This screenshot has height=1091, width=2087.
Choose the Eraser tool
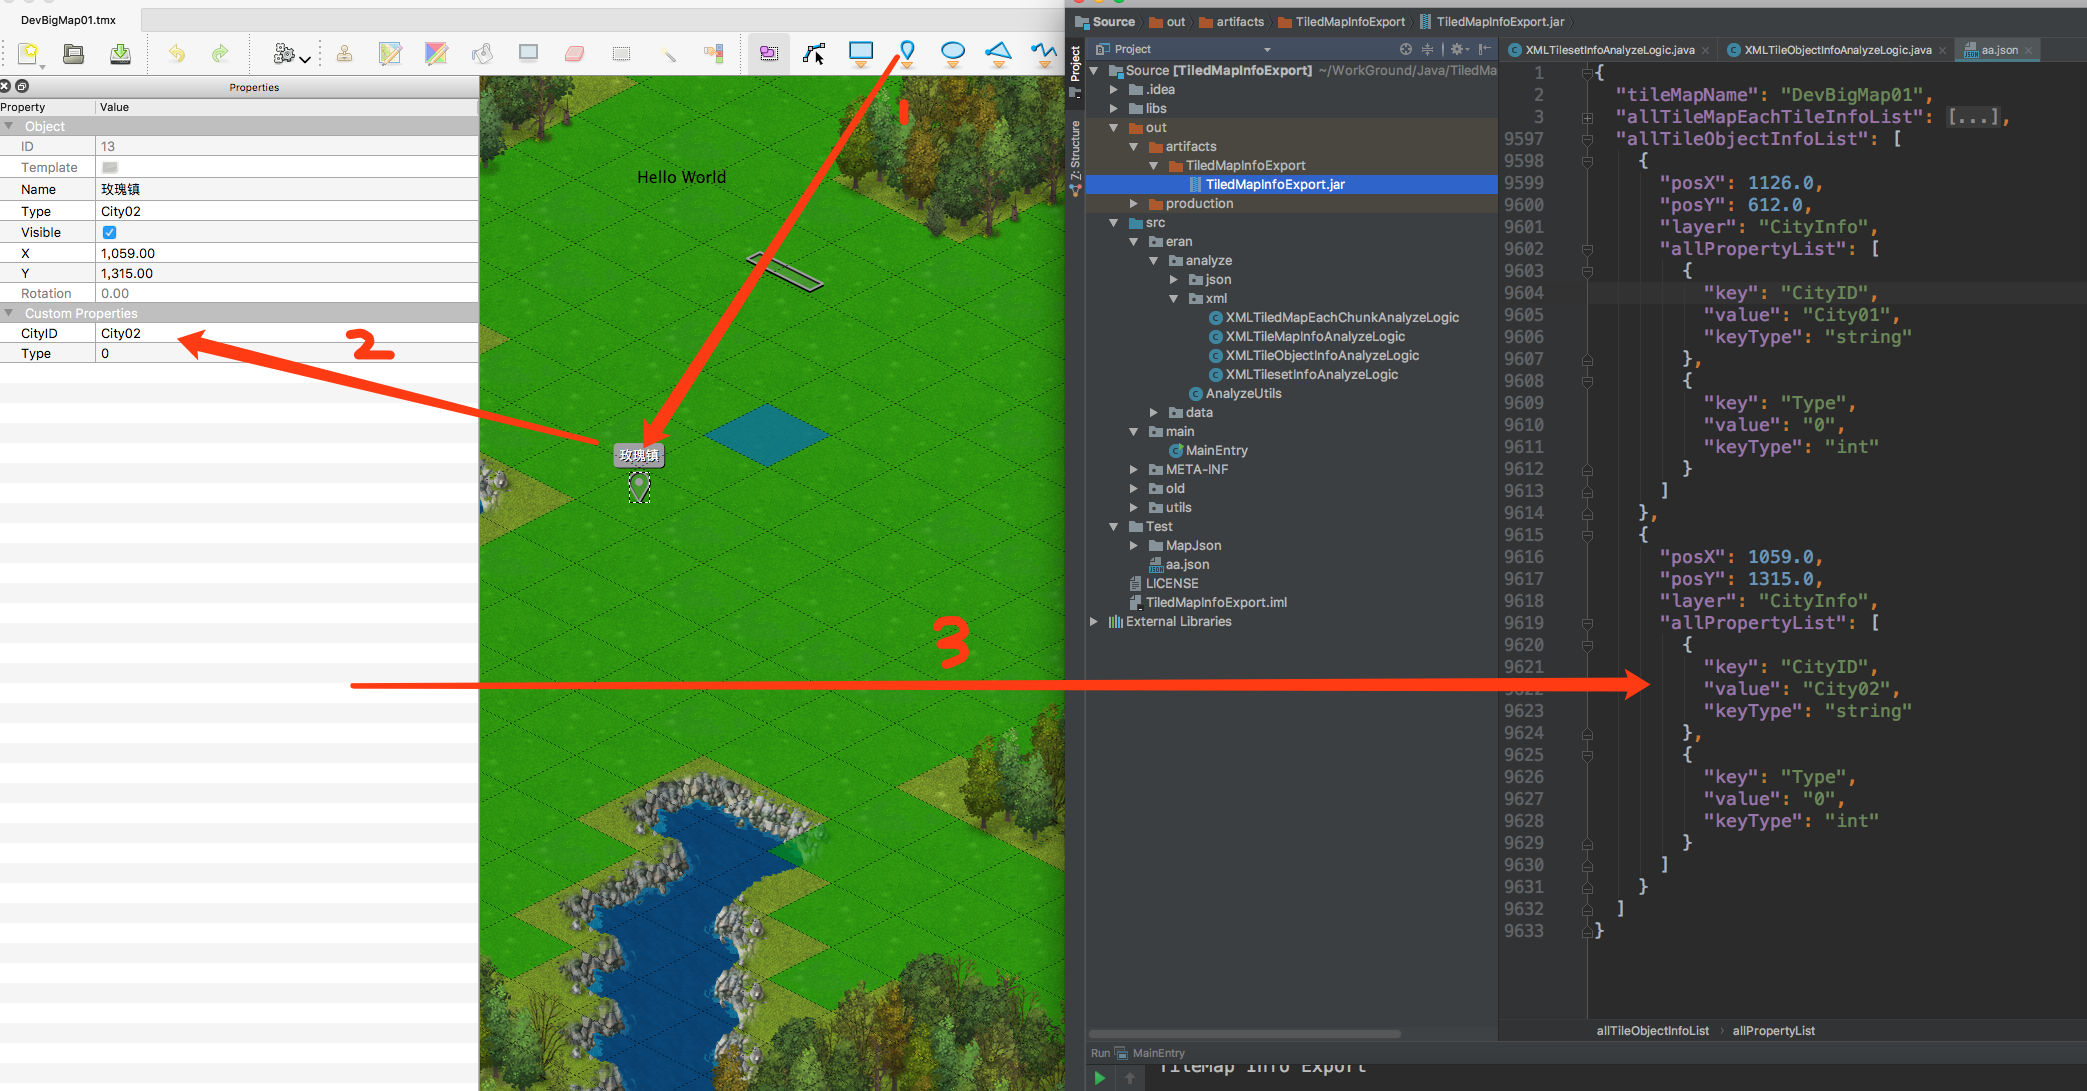[574, 53]
